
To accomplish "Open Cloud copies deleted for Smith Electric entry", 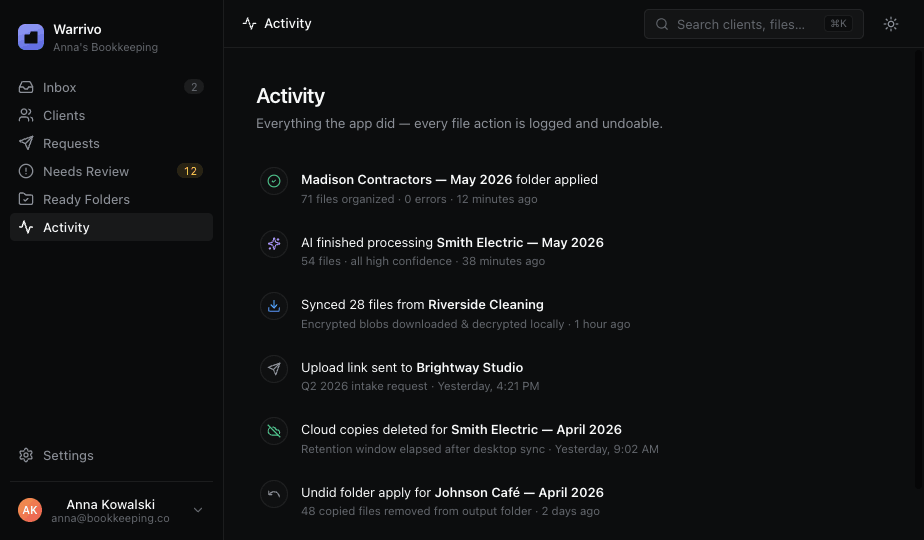I will (x=461, y=430).
